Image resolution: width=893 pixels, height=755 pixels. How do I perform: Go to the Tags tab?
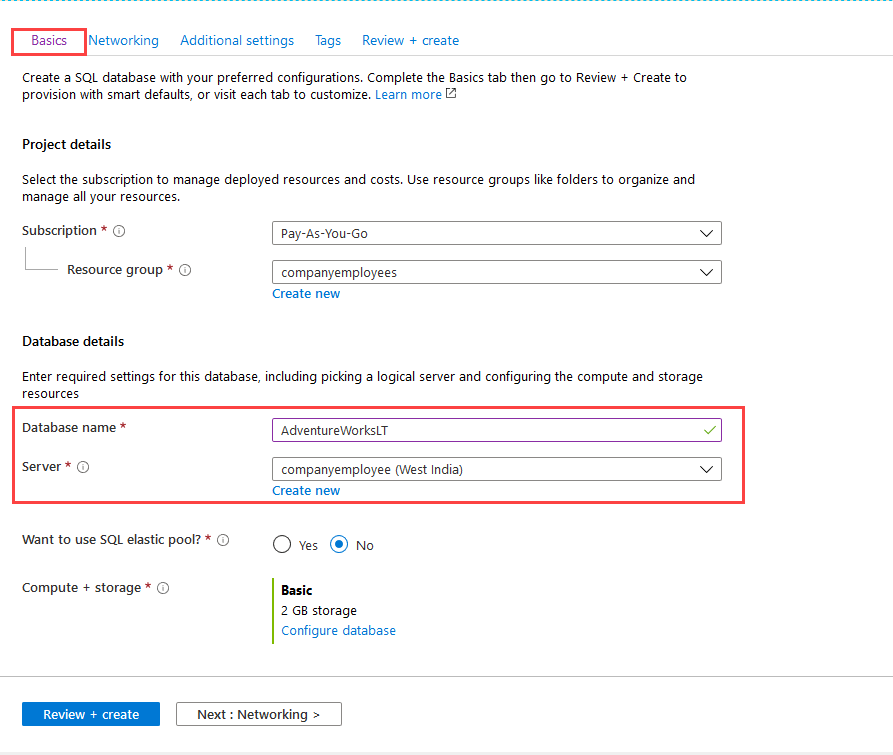pos(328,41)
